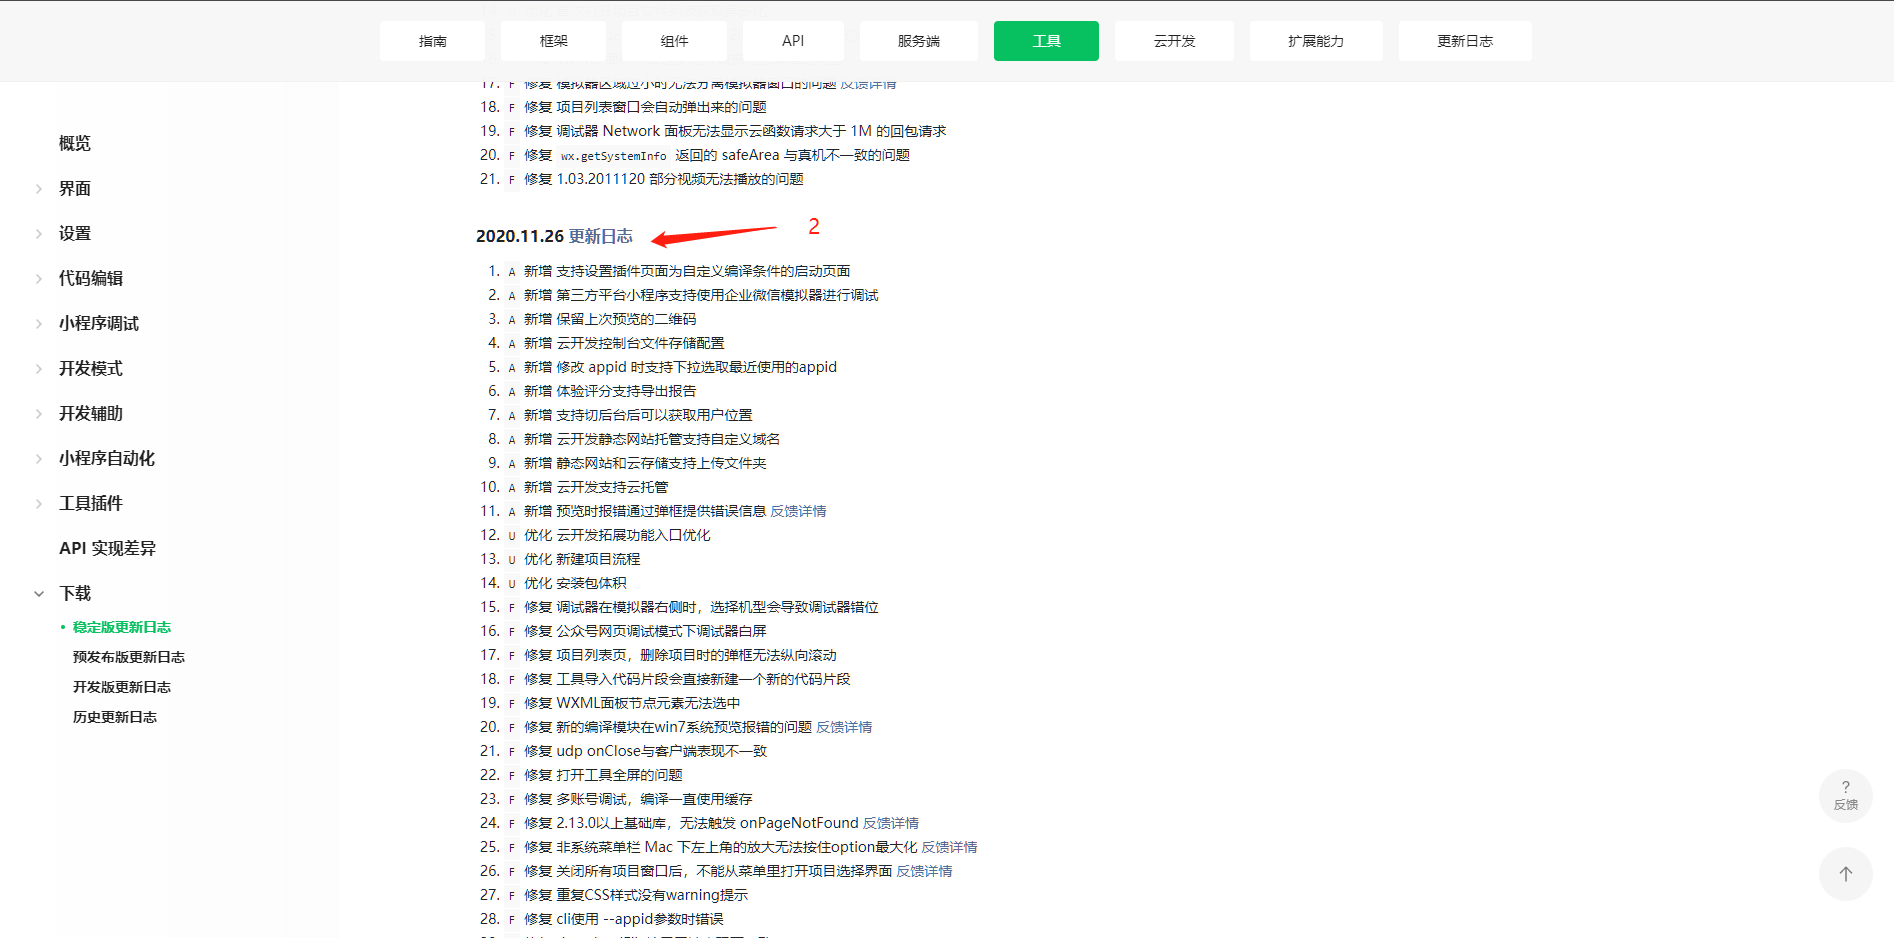
Task: Click the 下载 sidebar heading
Action: pos(75,593)
